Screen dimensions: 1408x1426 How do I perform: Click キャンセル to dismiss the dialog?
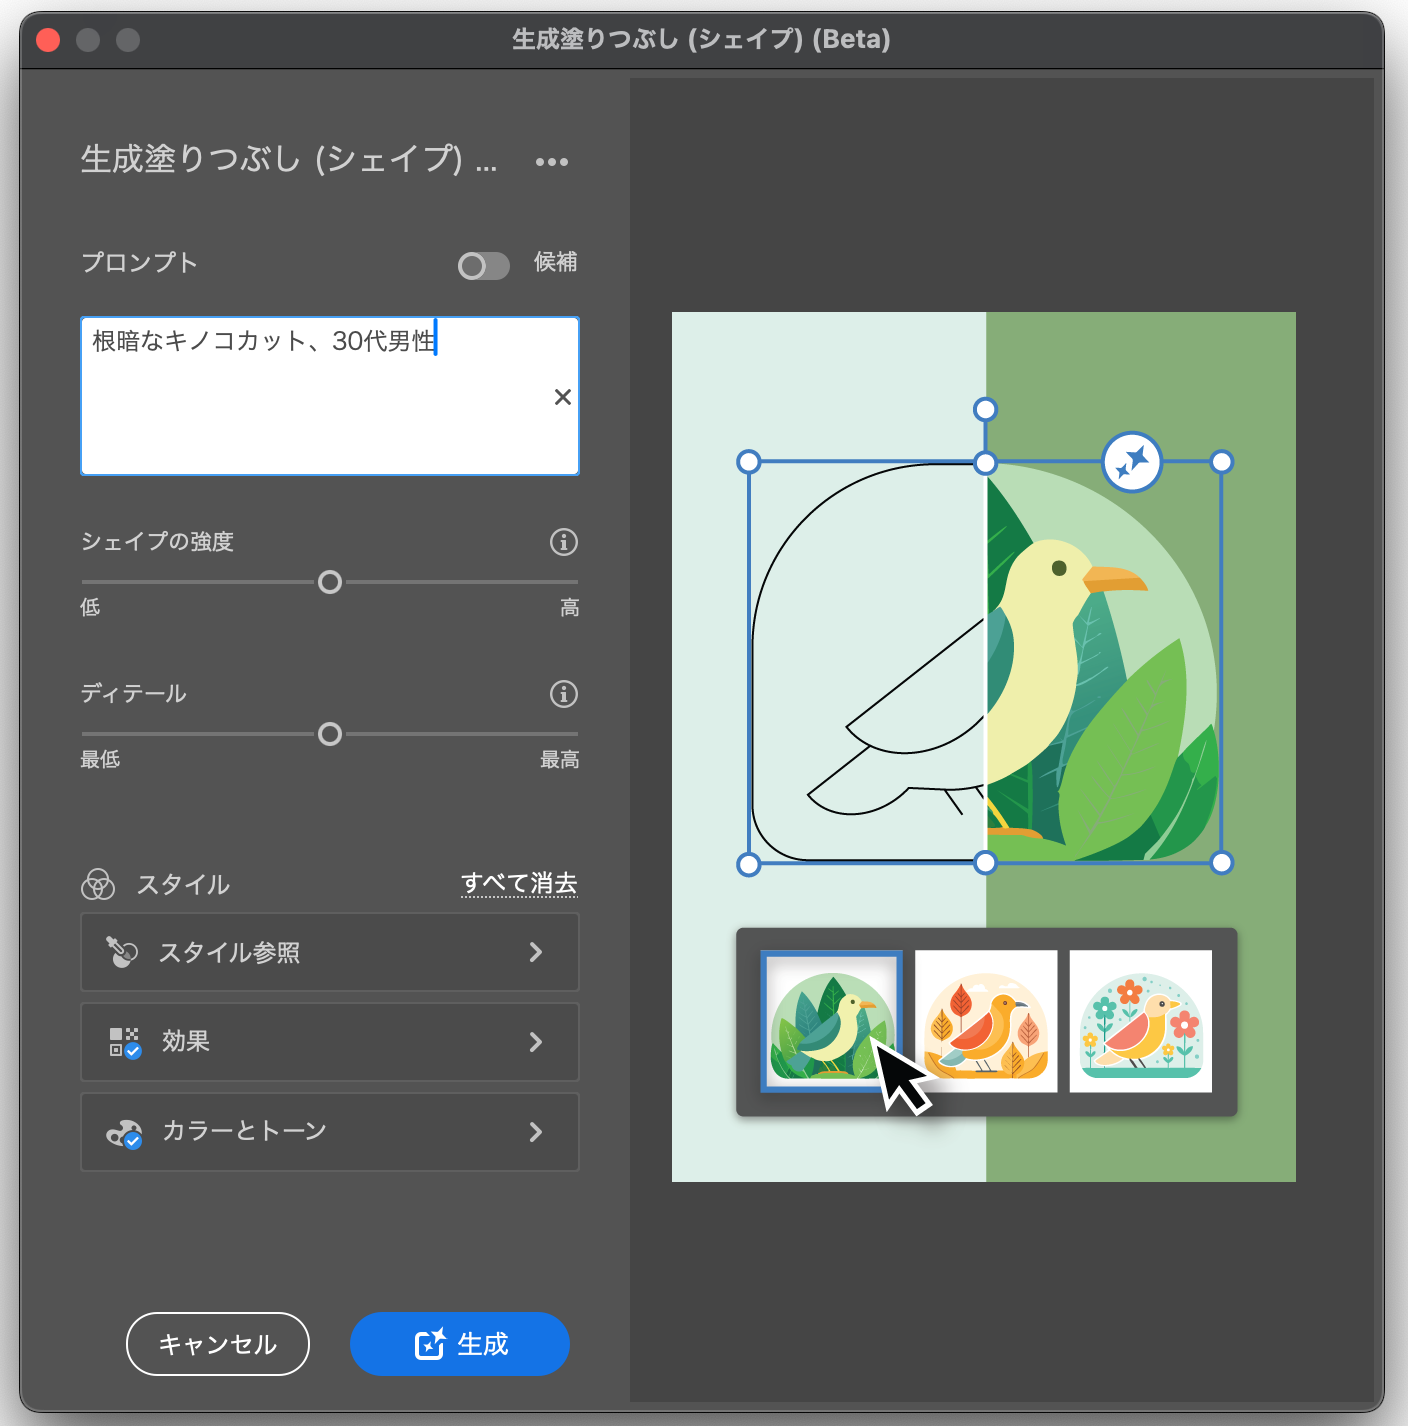click(217, 1344)
